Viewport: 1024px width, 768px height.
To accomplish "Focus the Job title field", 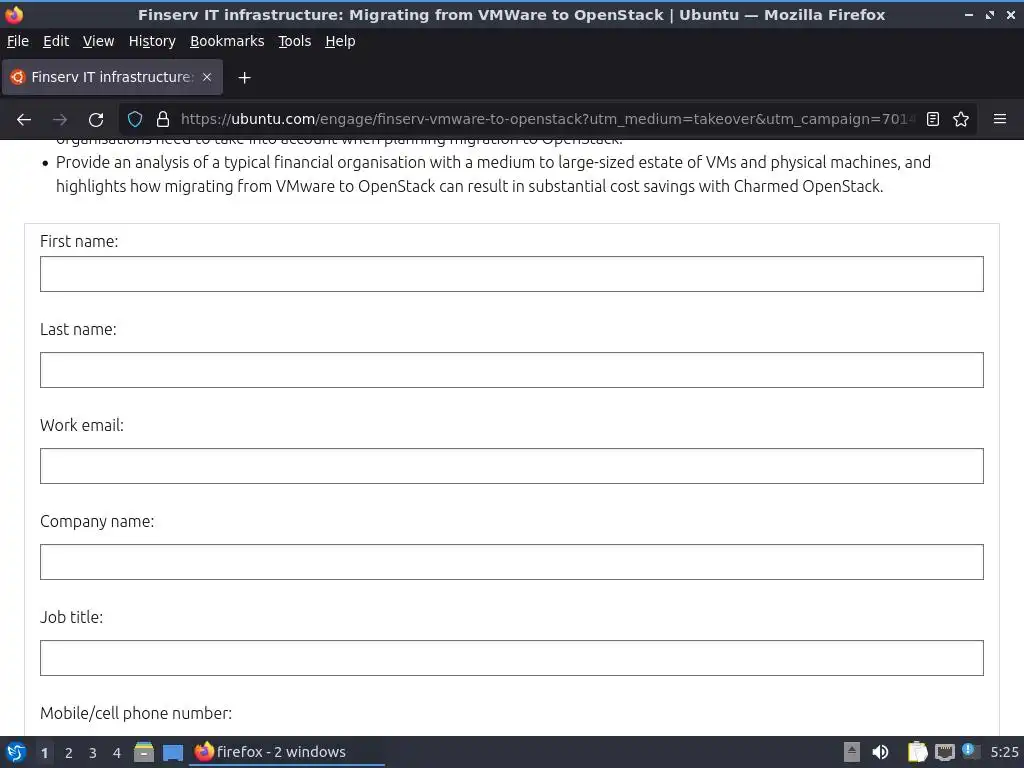I will 511,658.
